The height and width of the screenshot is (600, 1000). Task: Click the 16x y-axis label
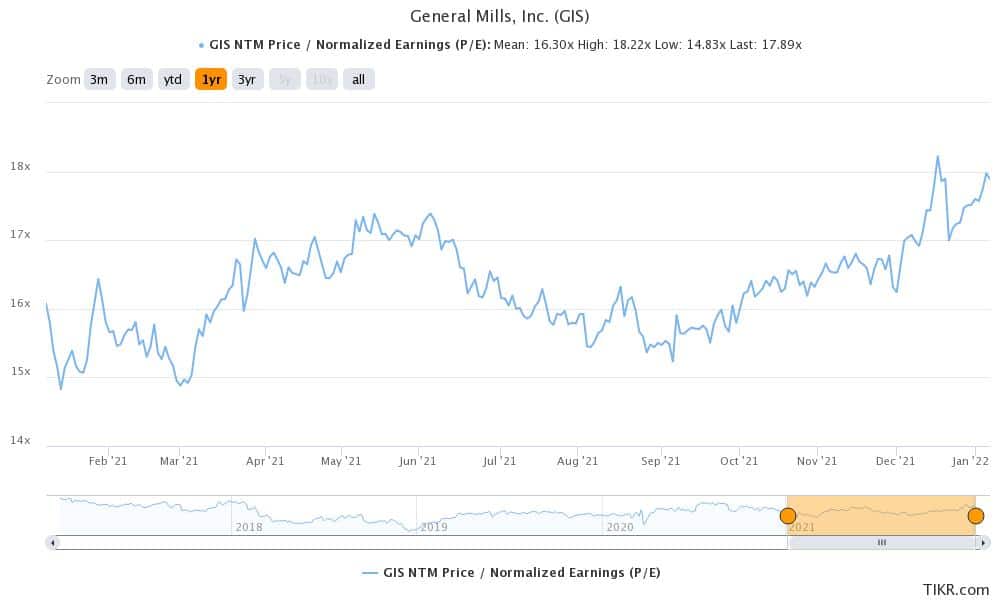click(20, 304)
